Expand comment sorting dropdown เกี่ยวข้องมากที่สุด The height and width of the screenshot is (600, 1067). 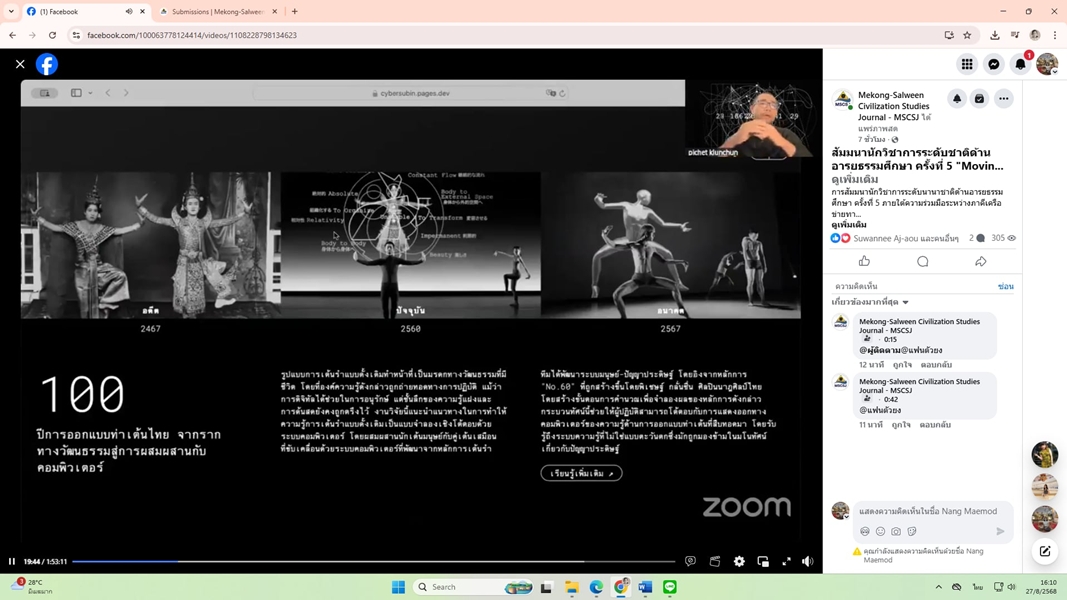point(870,302)
